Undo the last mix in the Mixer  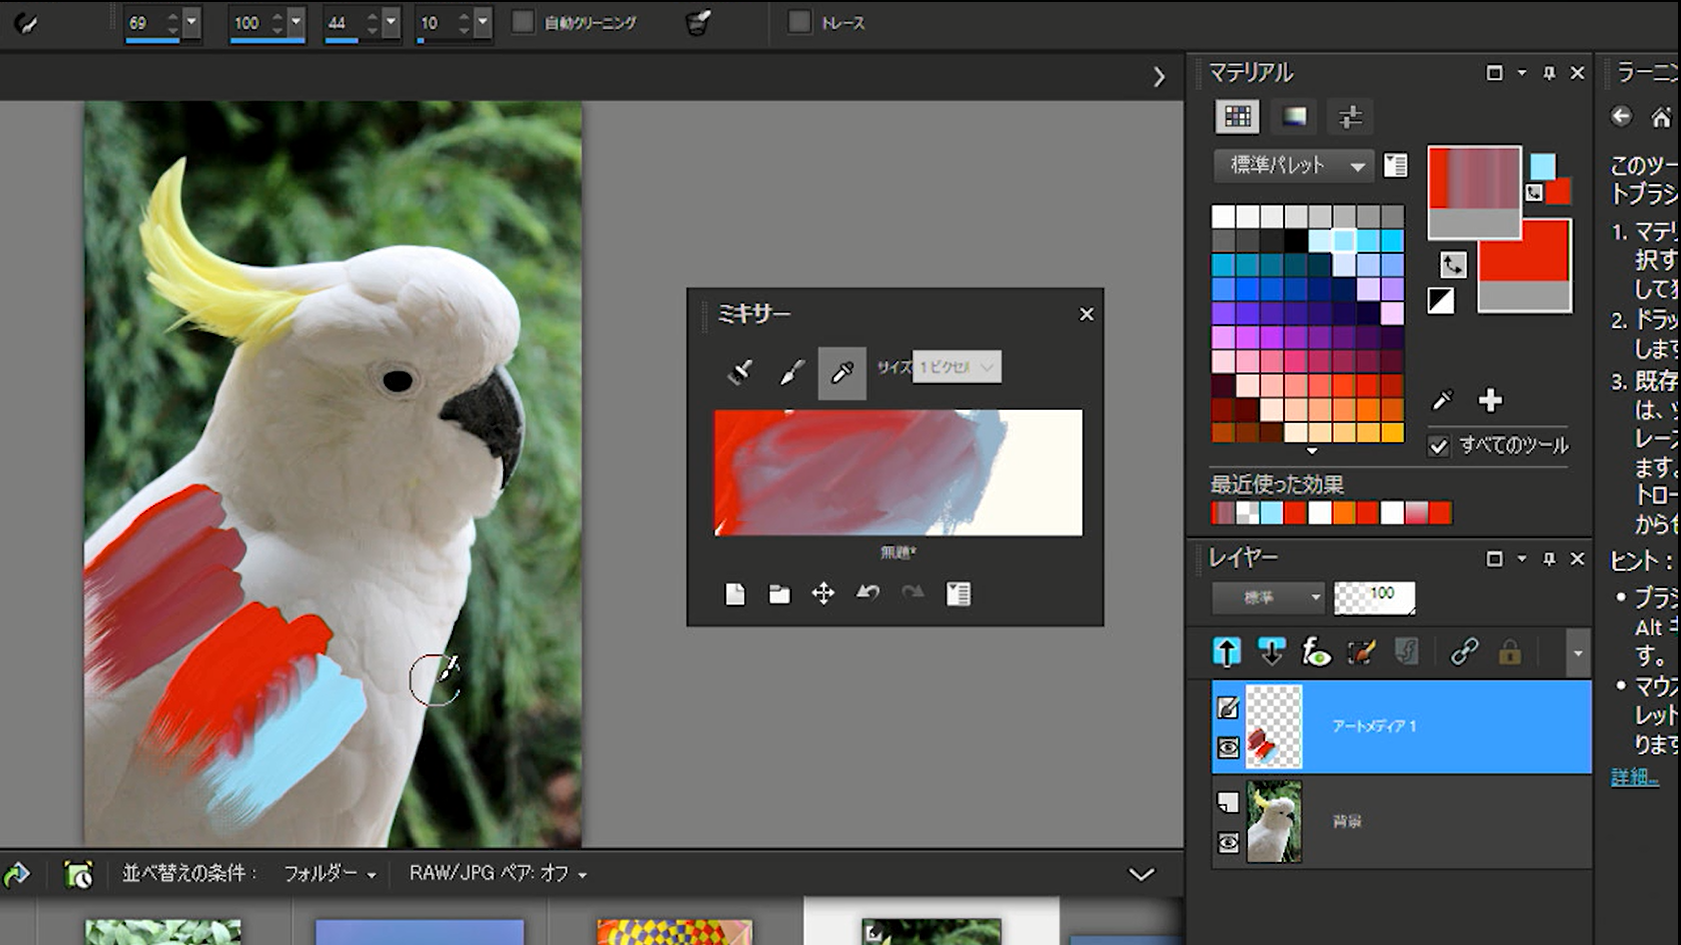click(867, 594)
